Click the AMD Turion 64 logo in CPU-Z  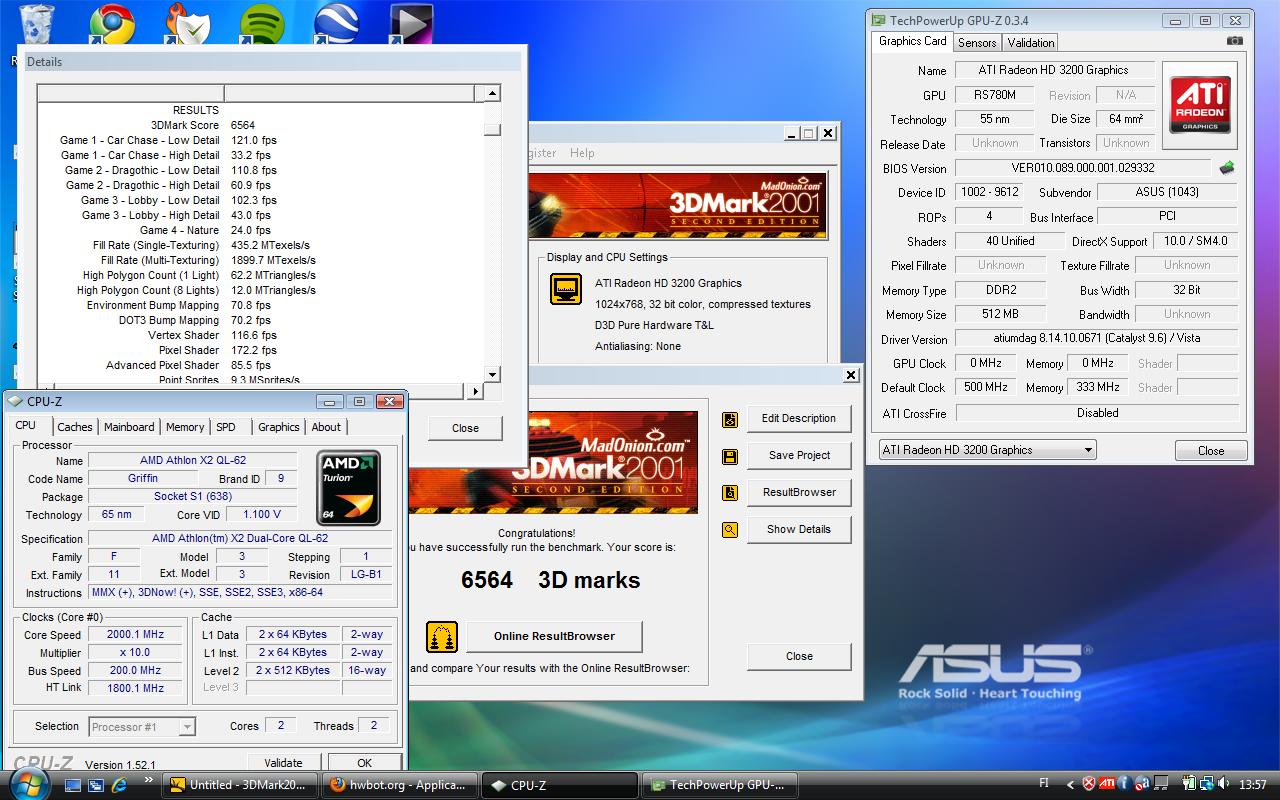coord(348,487)
